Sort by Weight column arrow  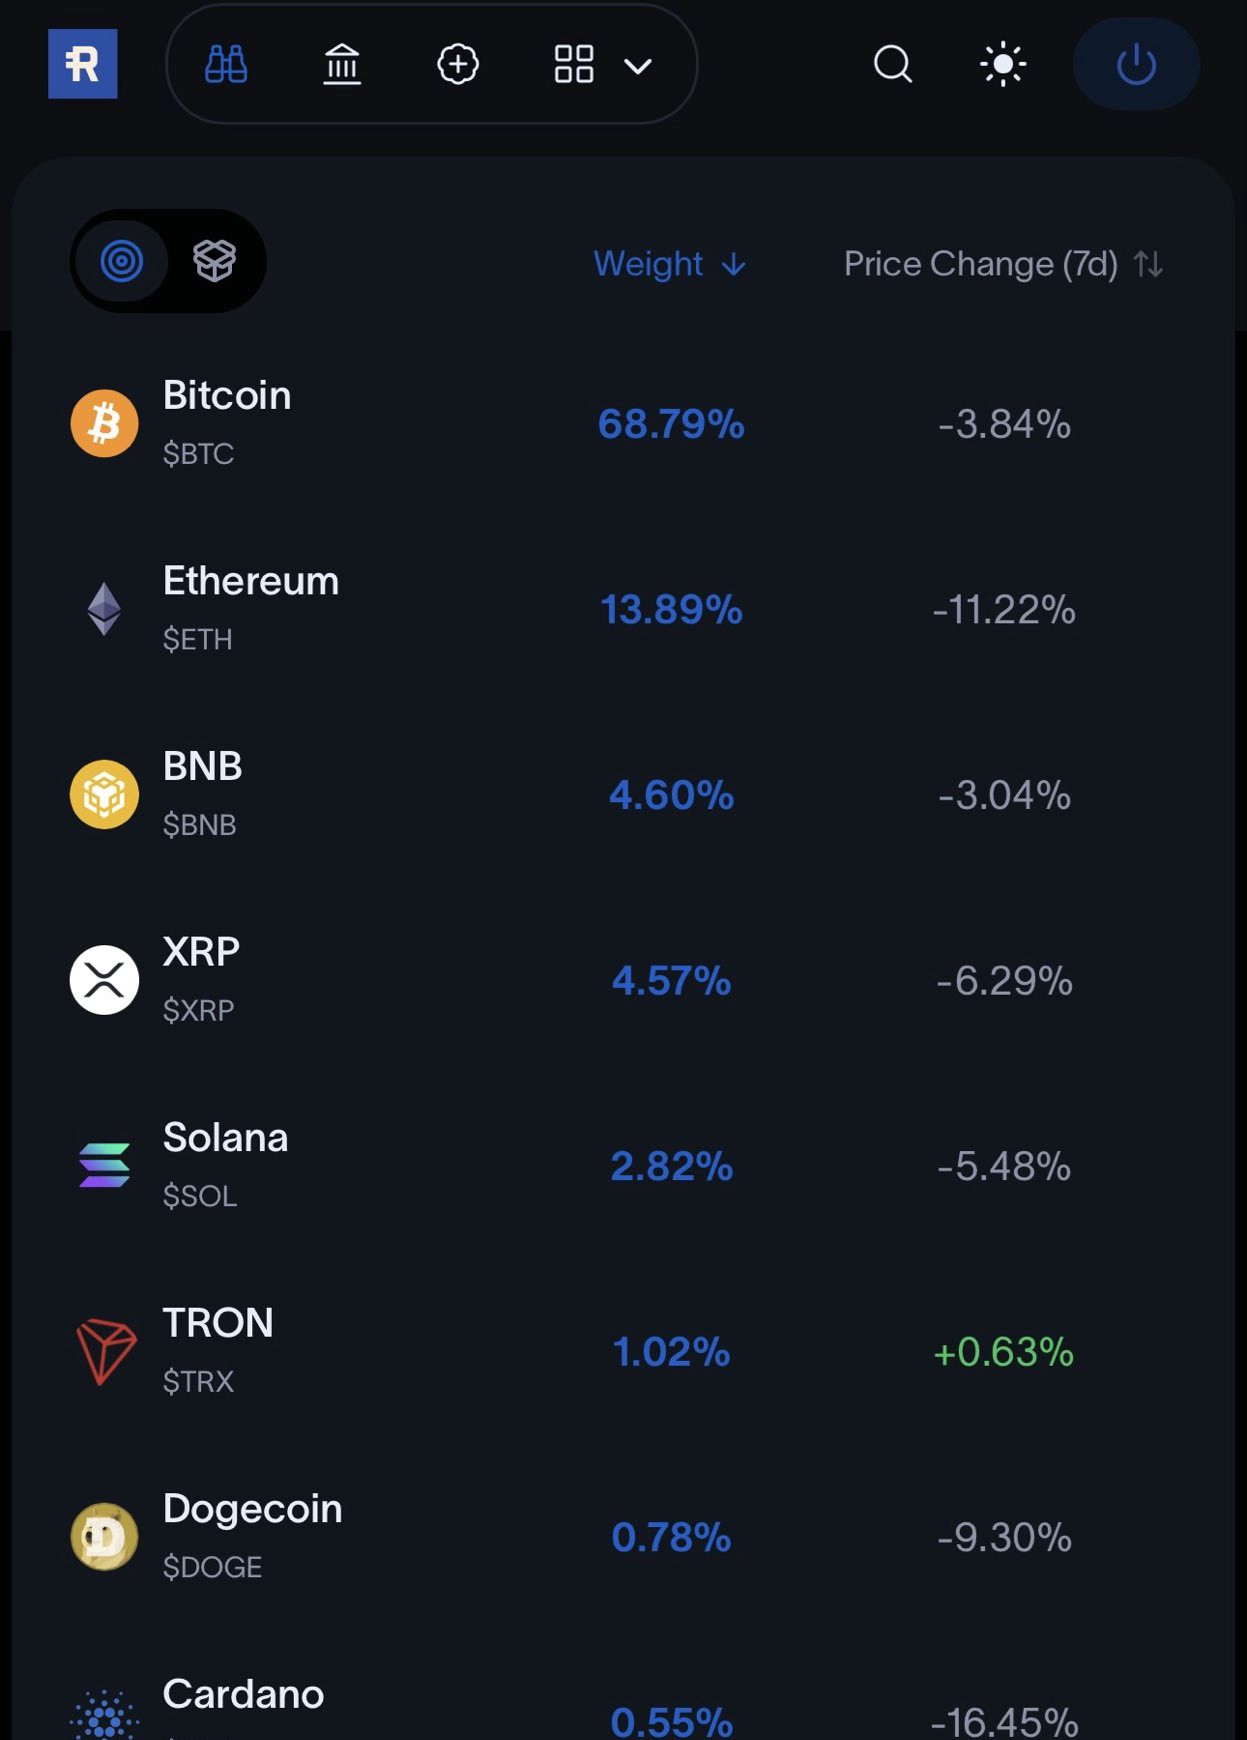(734, 264)
